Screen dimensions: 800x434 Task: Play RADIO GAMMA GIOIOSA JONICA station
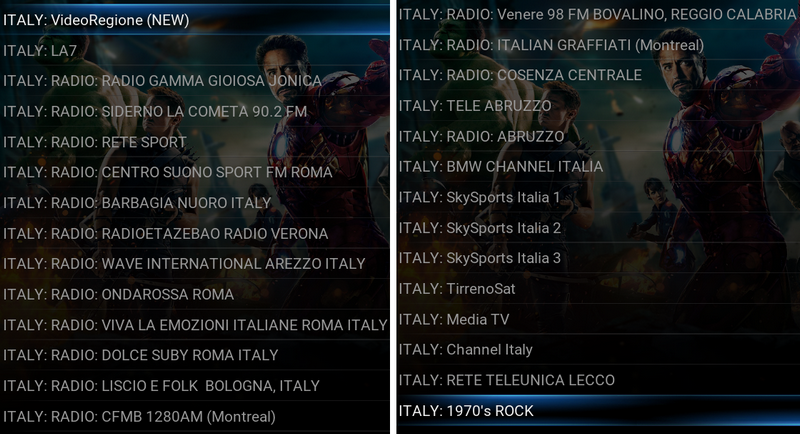point(195,81)
